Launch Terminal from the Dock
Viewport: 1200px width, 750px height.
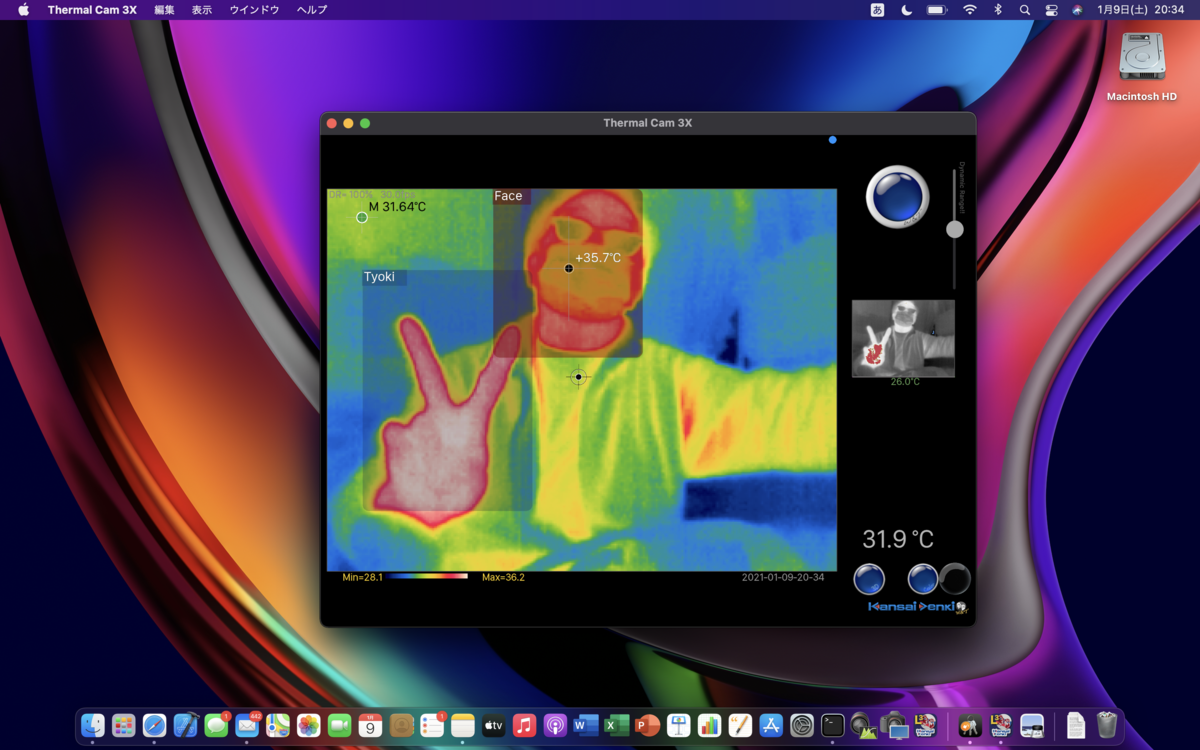pos(833,725)
